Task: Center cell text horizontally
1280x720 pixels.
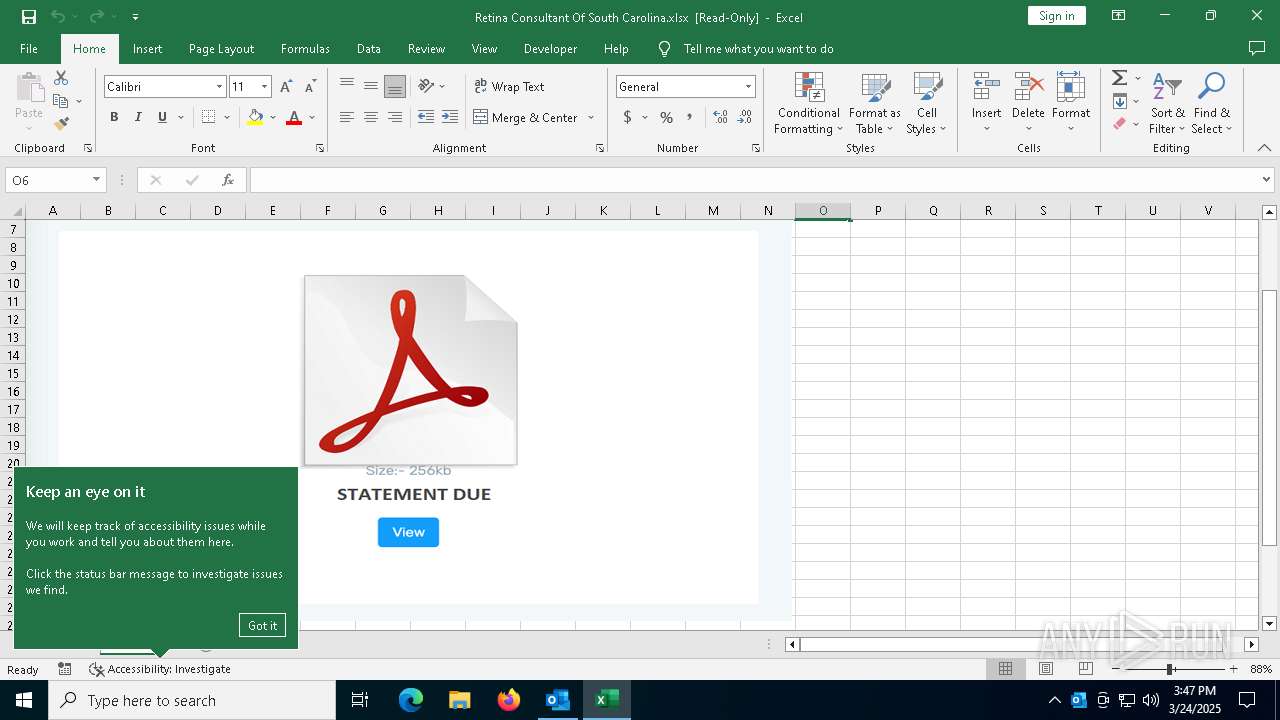Action: (x=371, y=117)
